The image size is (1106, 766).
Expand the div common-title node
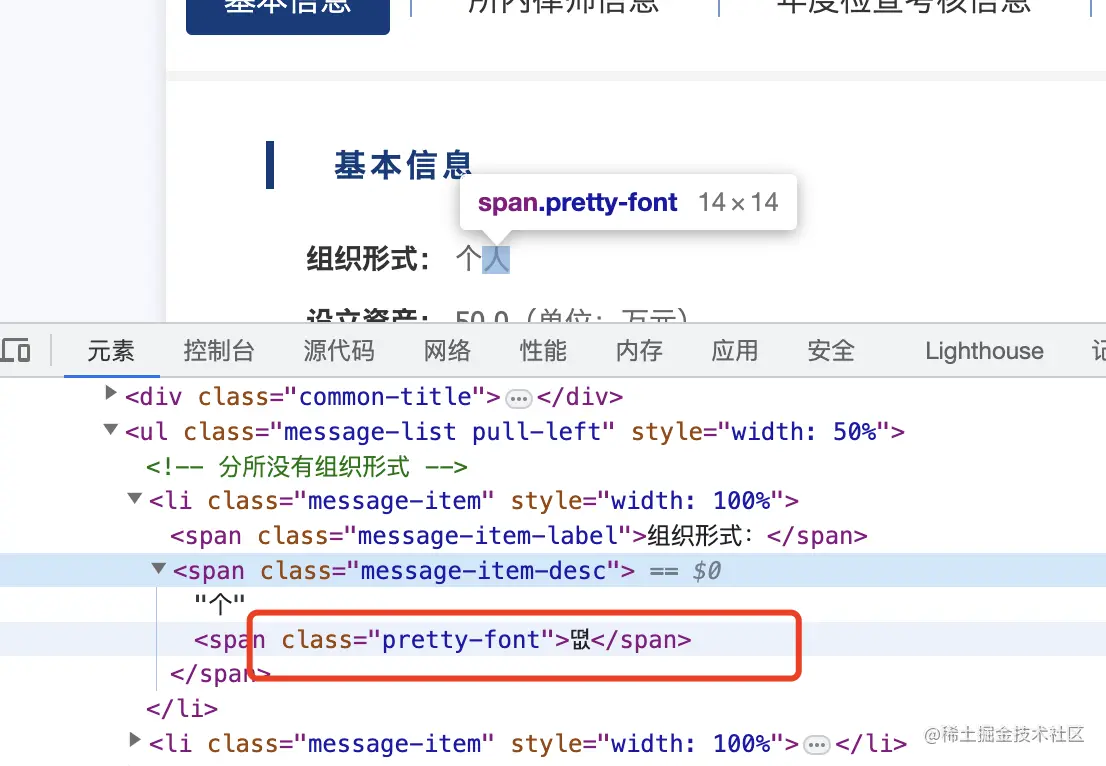tap(110, 392)
